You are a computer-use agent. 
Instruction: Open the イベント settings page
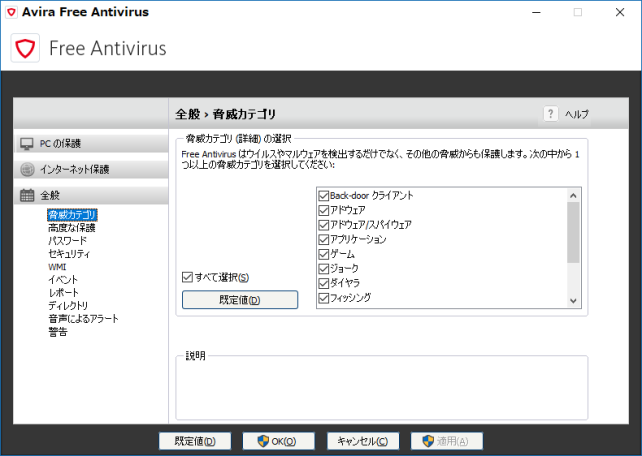[63, 280]
